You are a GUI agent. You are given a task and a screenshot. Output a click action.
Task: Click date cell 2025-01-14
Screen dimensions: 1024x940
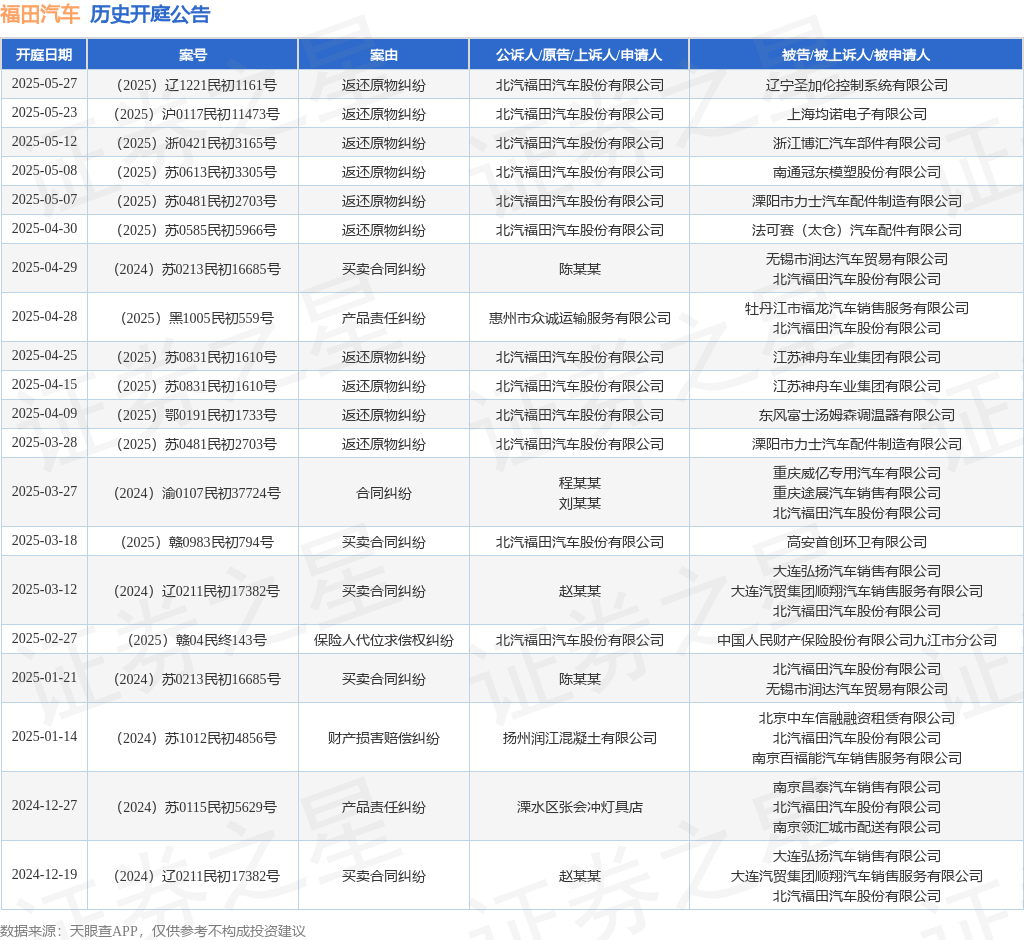click(44, 737)
